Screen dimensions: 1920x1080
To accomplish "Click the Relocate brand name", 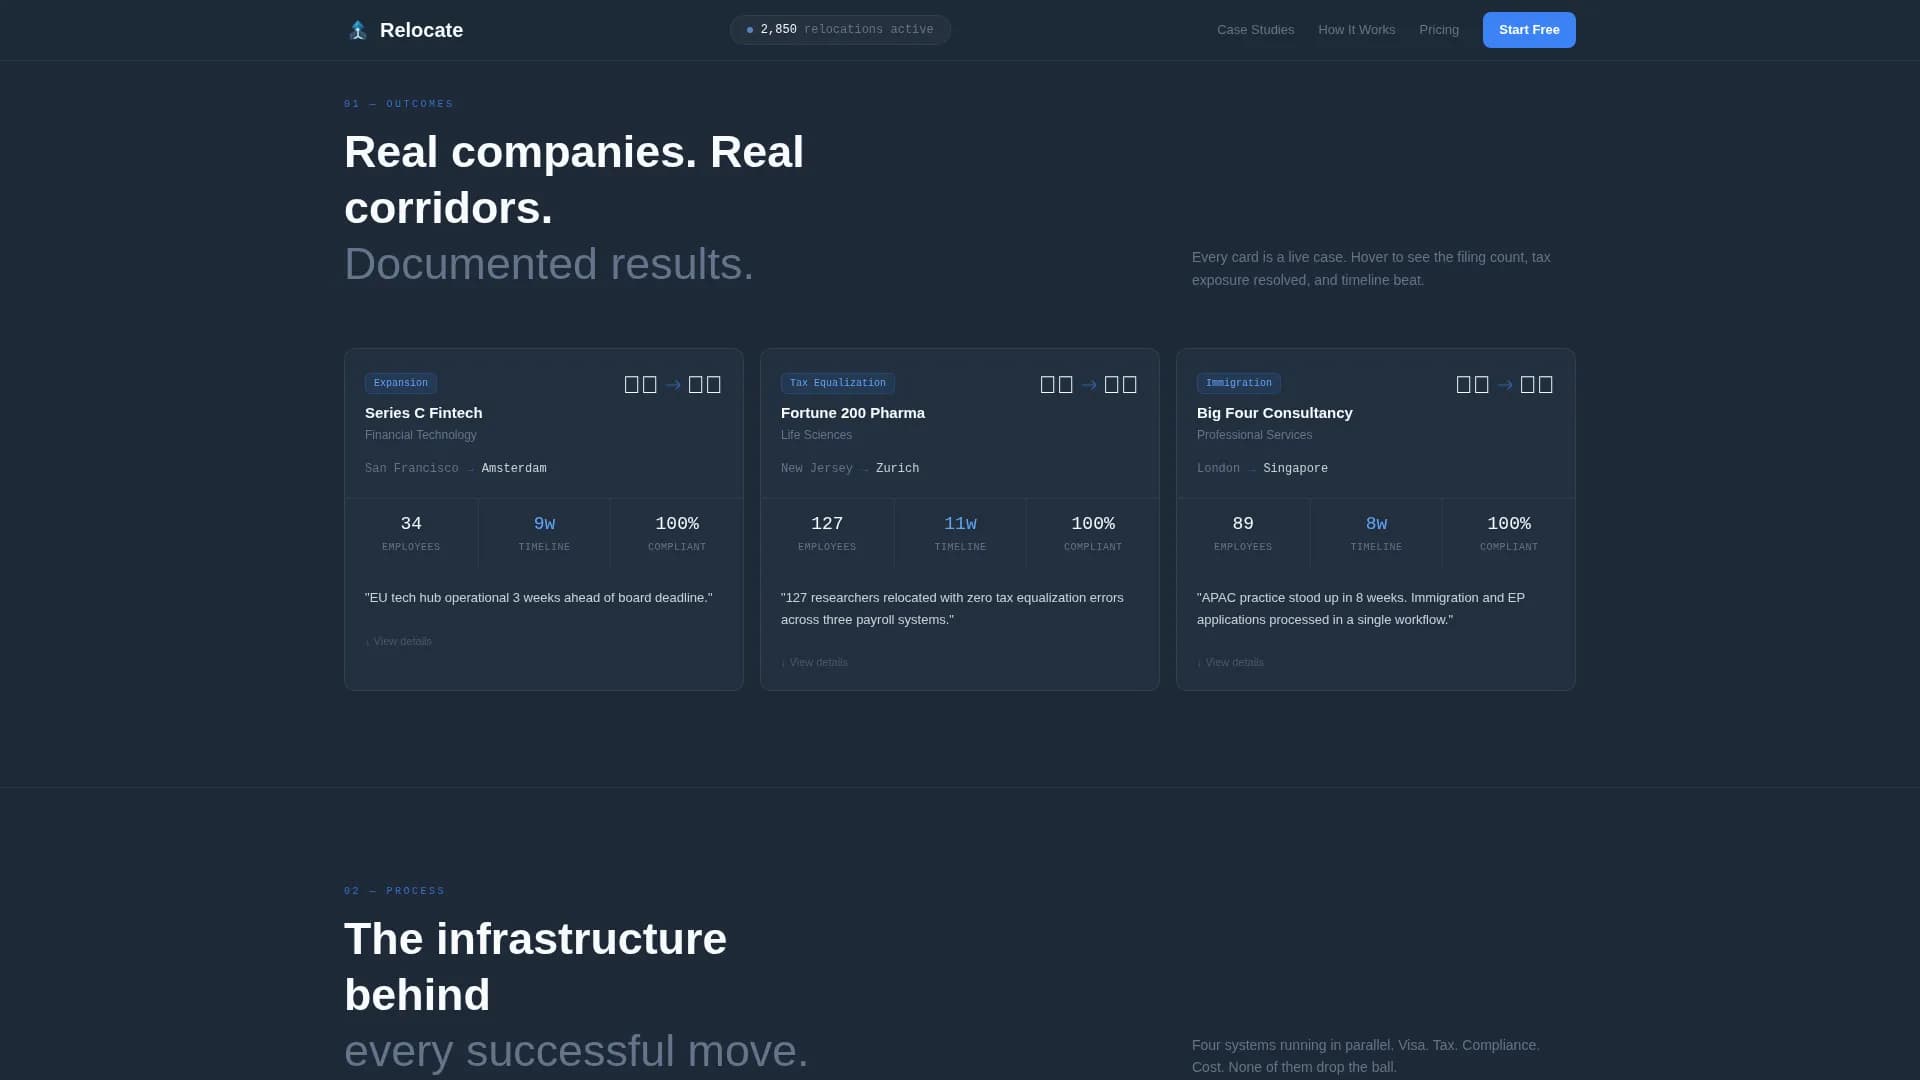I will pos(421,30).
